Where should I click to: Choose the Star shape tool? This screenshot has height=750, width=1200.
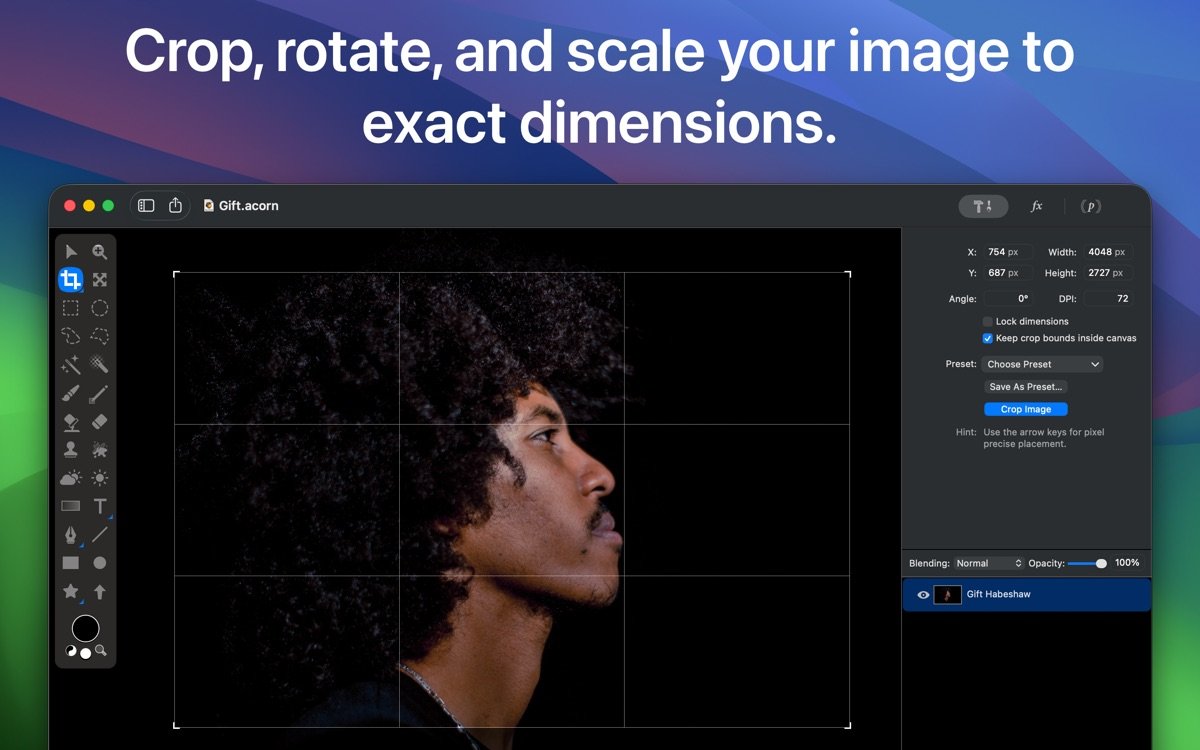coord(71,591)
